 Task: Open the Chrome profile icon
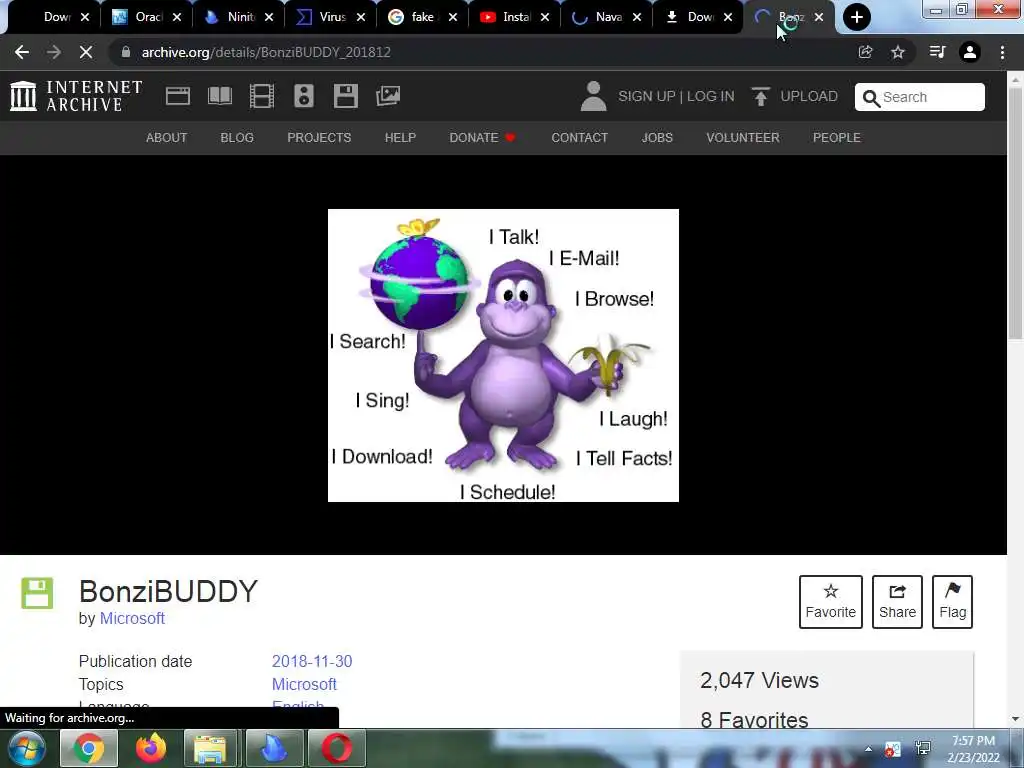[x=970, y=52]
